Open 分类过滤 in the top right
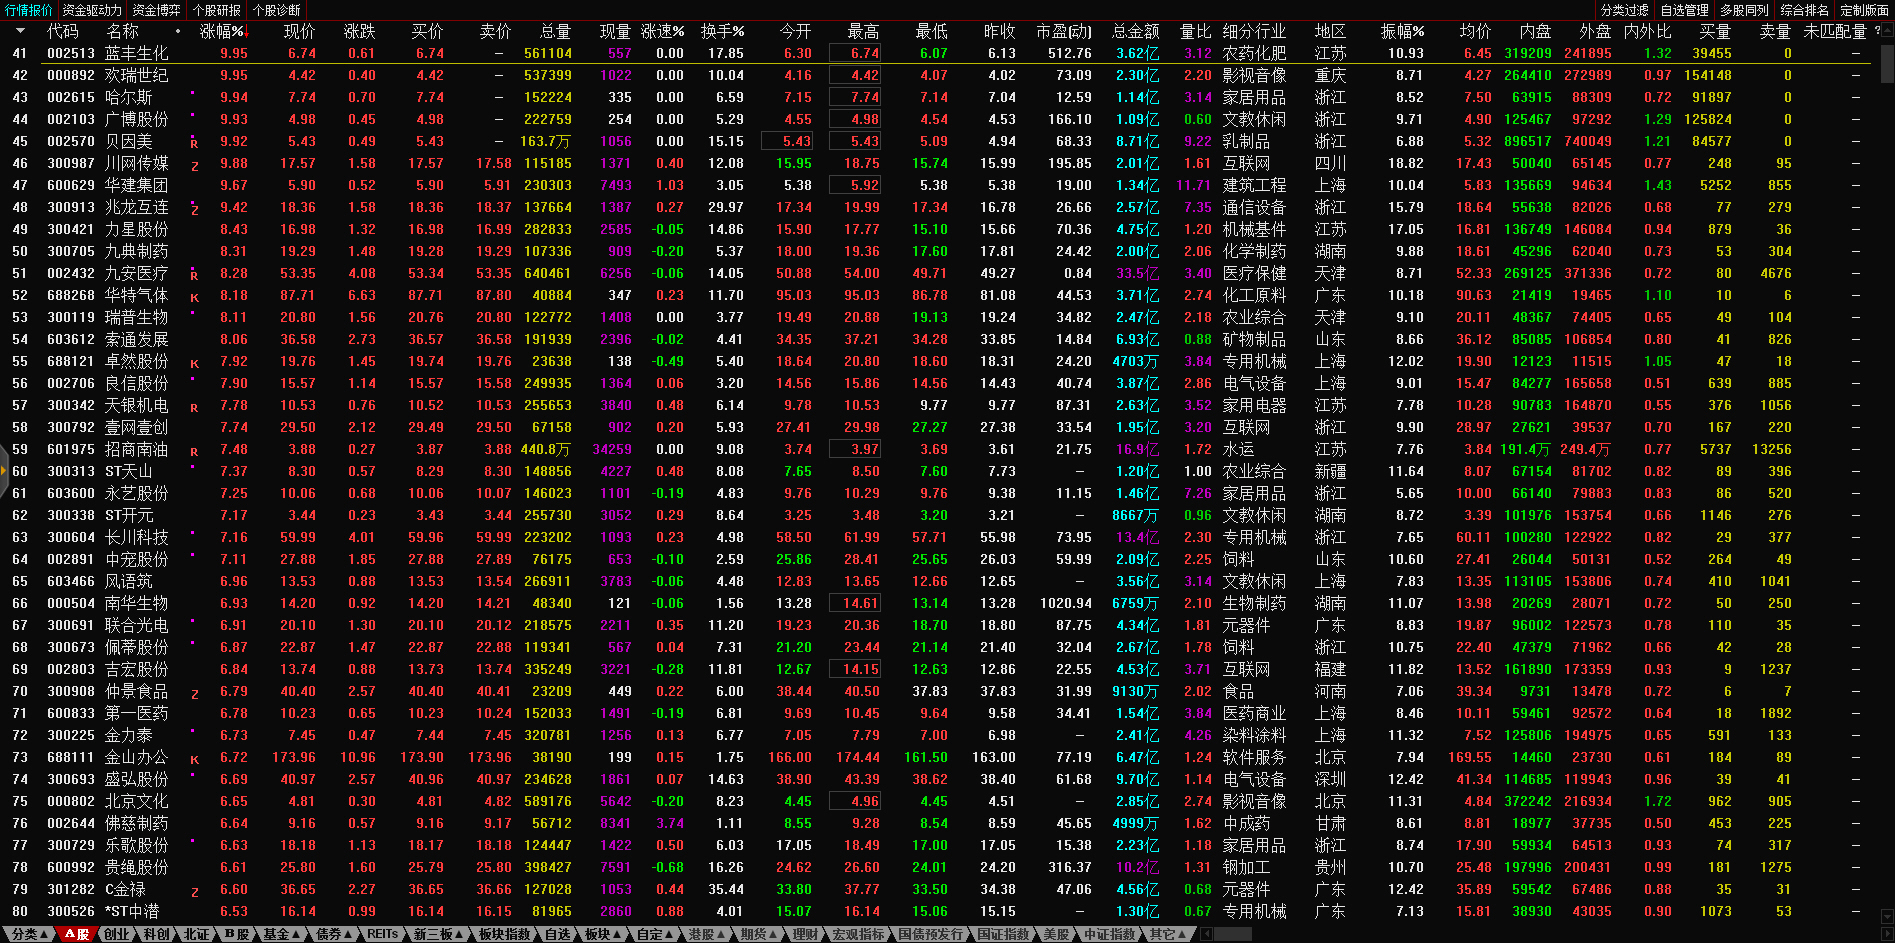Image resolution: width=1895 pixels, height=943 pixels. [x=1624, y=10]
